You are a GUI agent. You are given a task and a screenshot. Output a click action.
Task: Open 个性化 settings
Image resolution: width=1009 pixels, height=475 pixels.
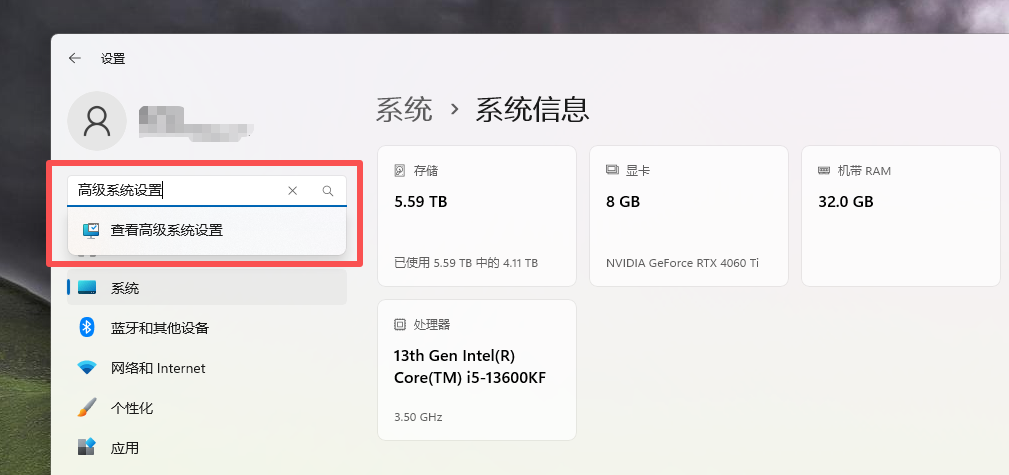207,408
